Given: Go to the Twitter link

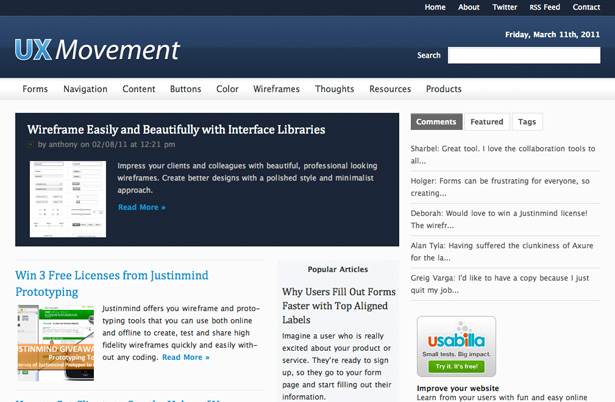Looking at the screenshot, I should point(504,7).
